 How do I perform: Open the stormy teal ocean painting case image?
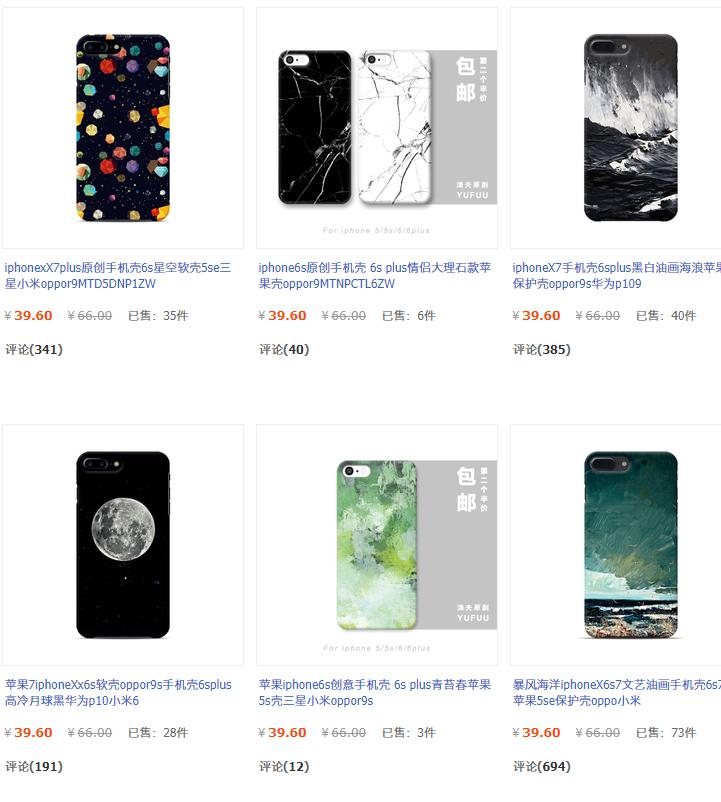616,545
